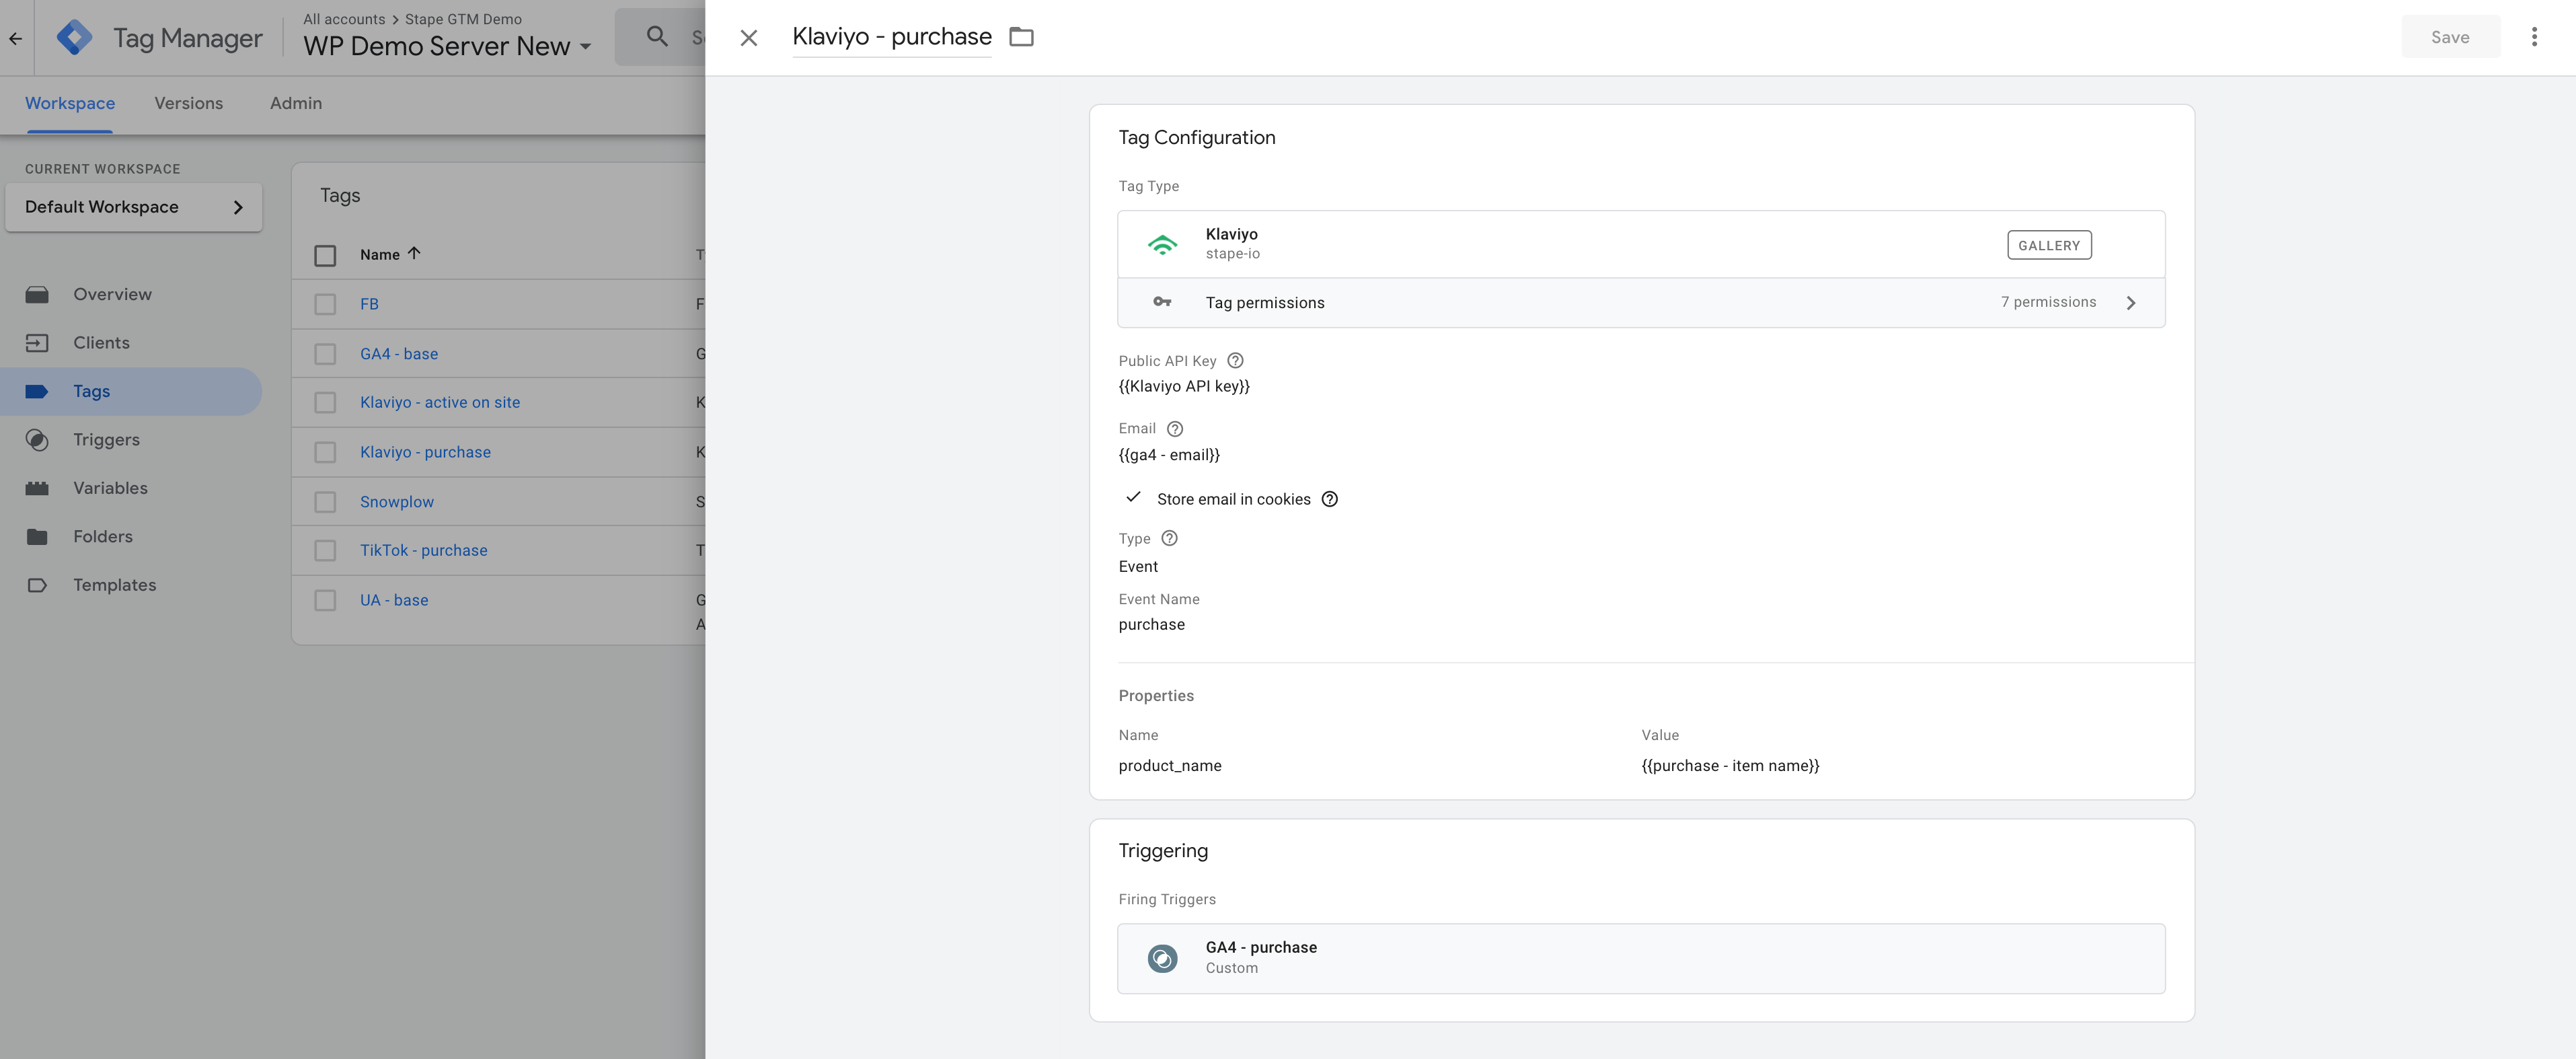Open the GA4 - base tag link

click(399, 354)
